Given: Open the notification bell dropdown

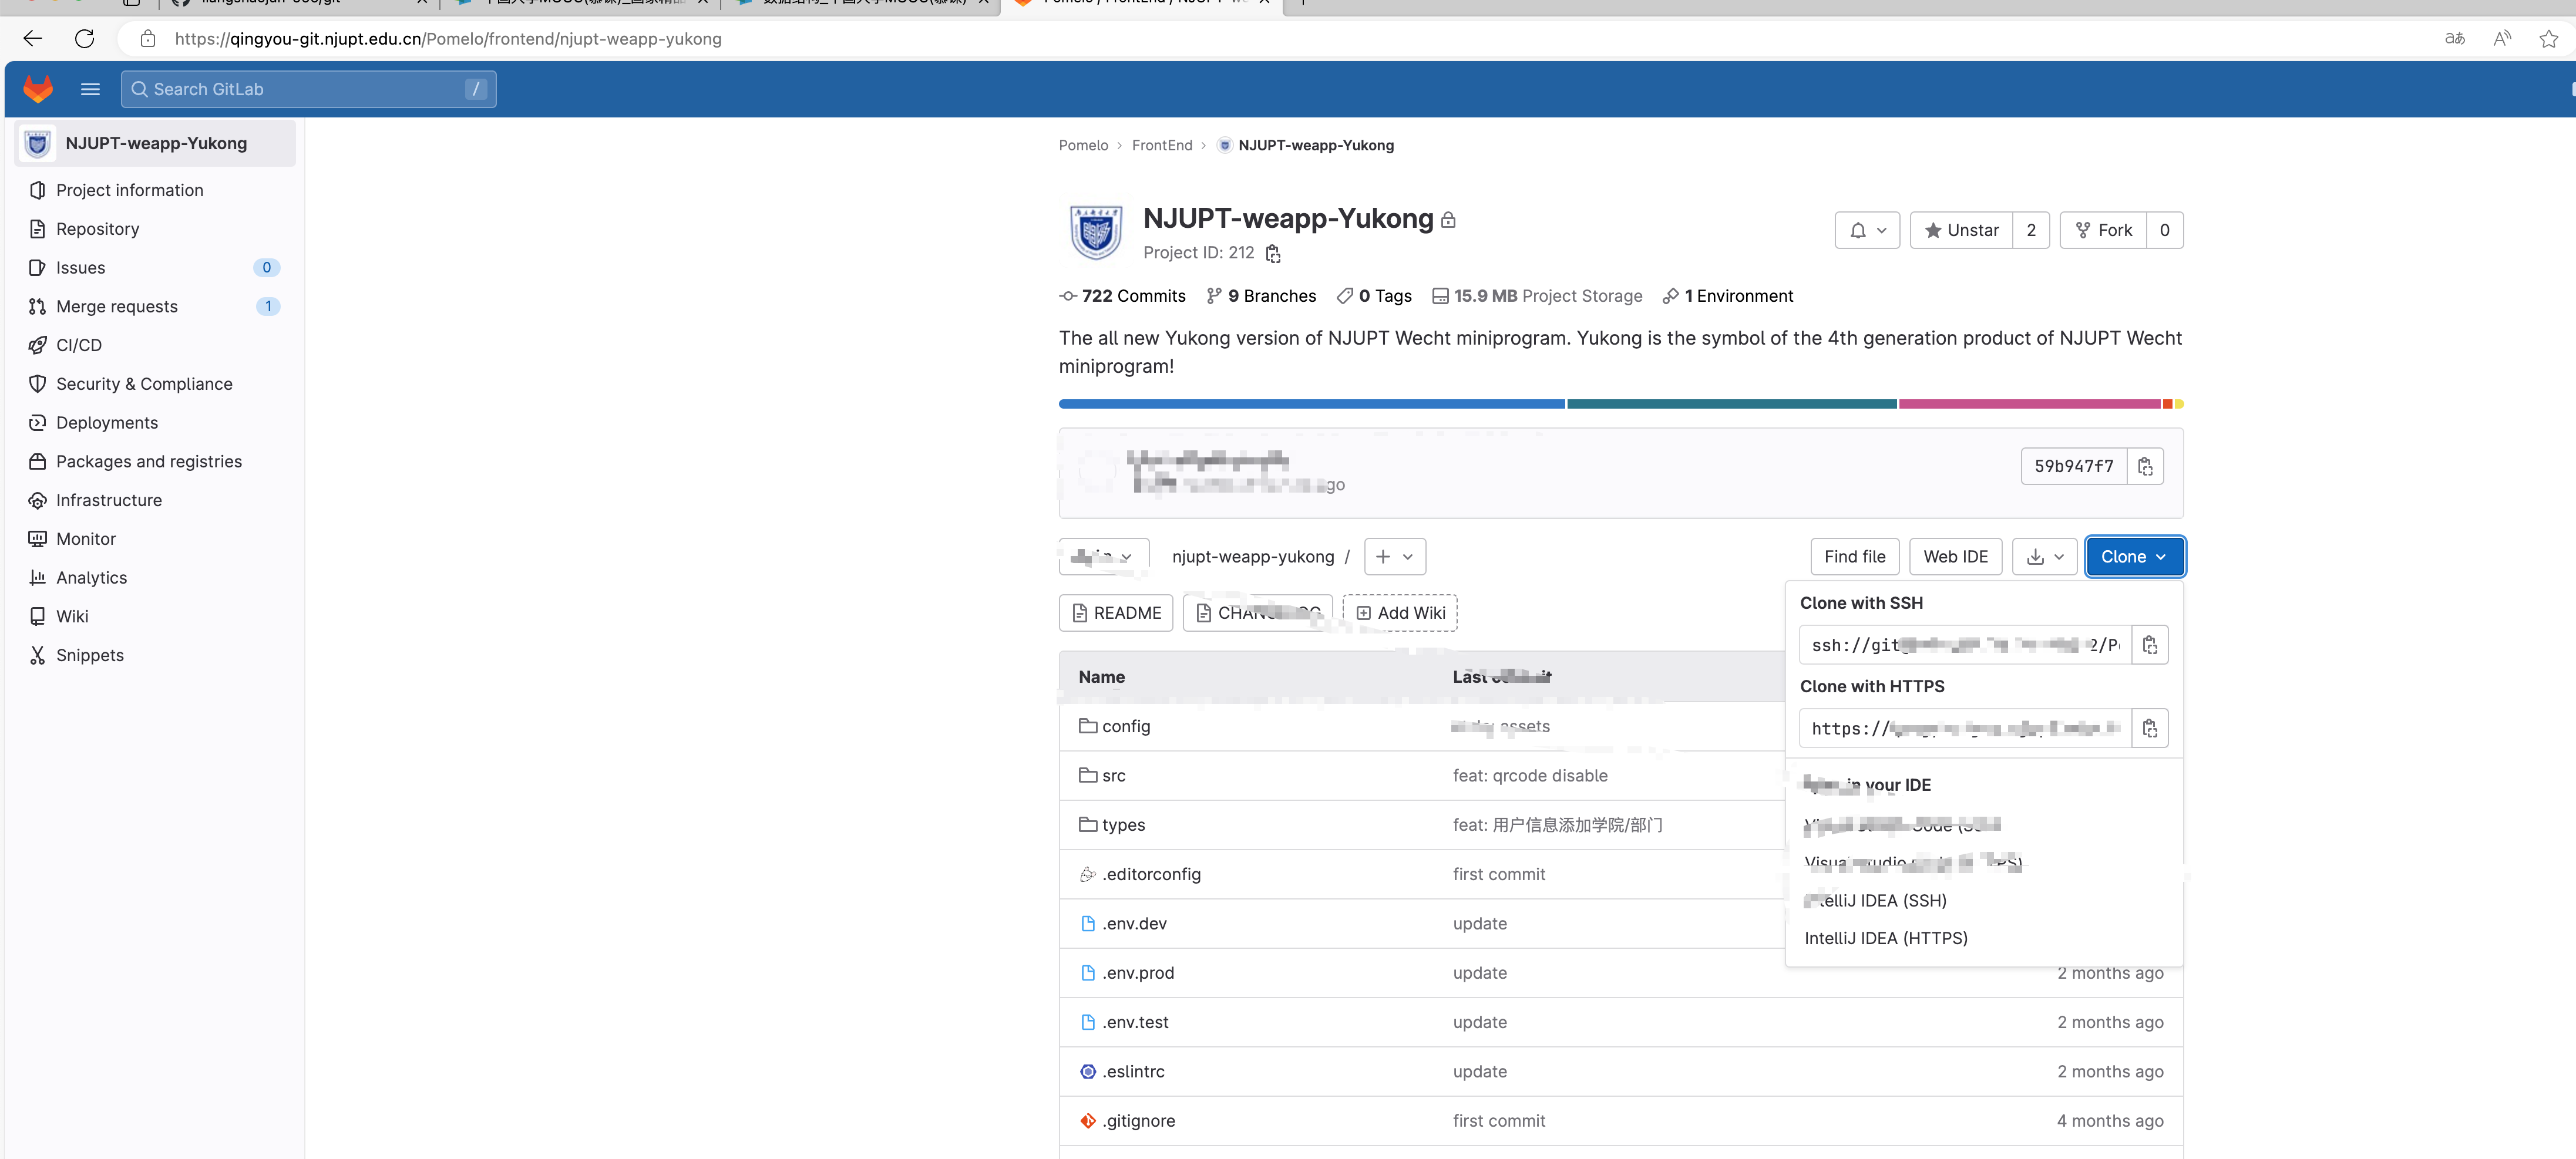Looking at the screenshot, I should point(1867,230).
